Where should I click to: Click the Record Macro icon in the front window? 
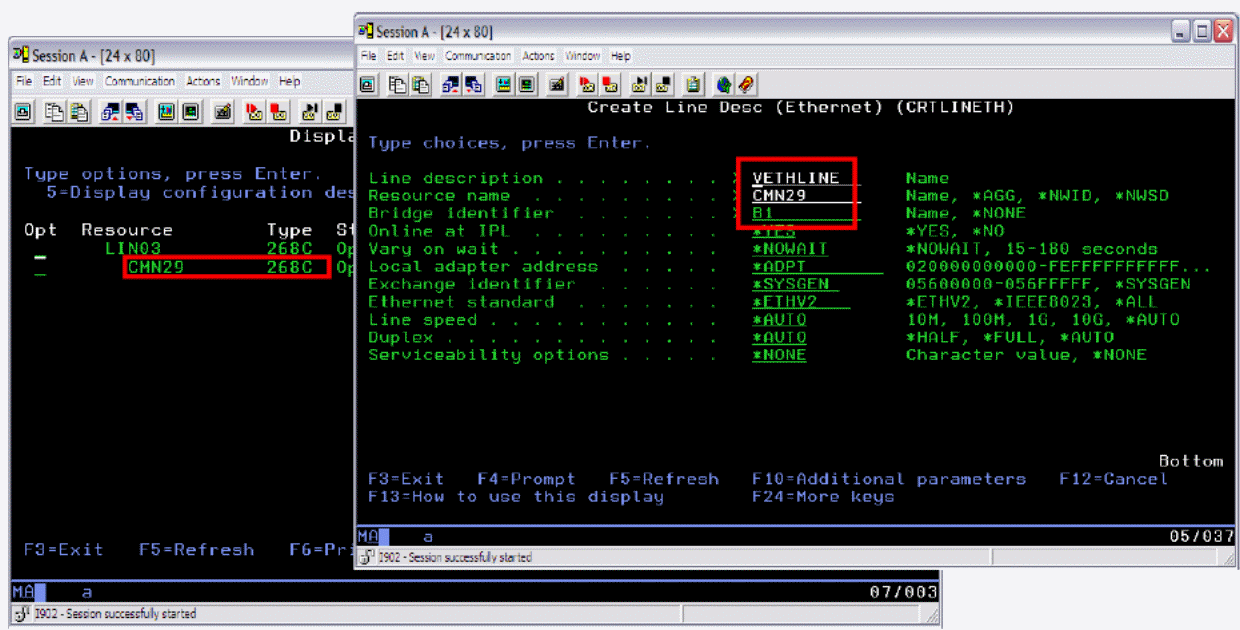coord(587,84)
